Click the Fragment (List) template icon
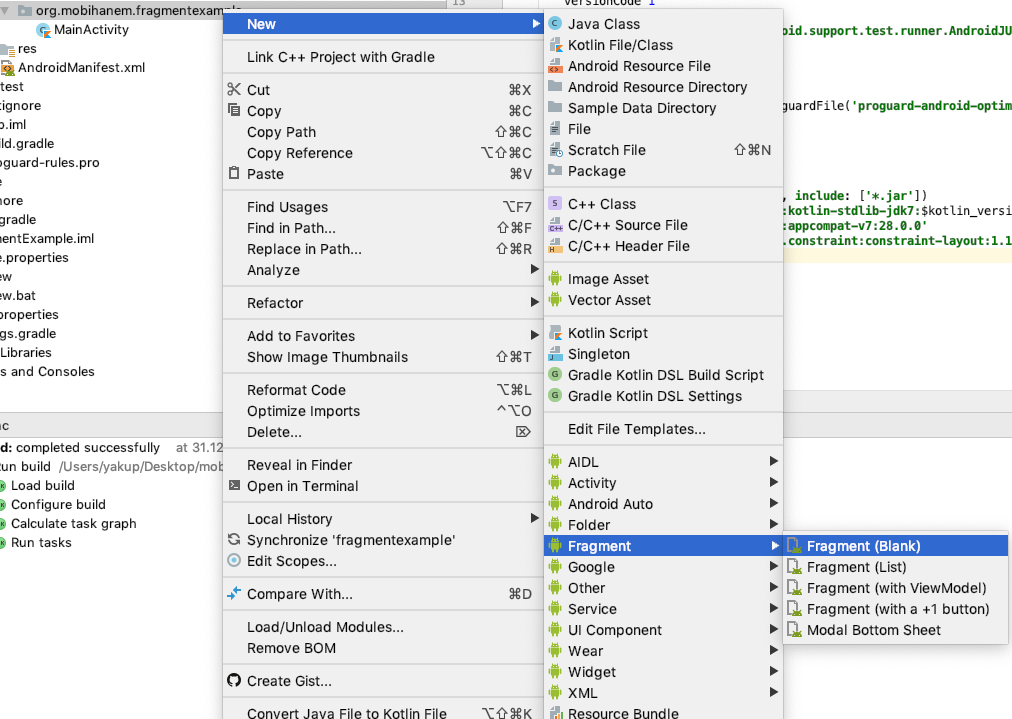The width and height of the screenshot is (1012, 719). click(794, 567)
